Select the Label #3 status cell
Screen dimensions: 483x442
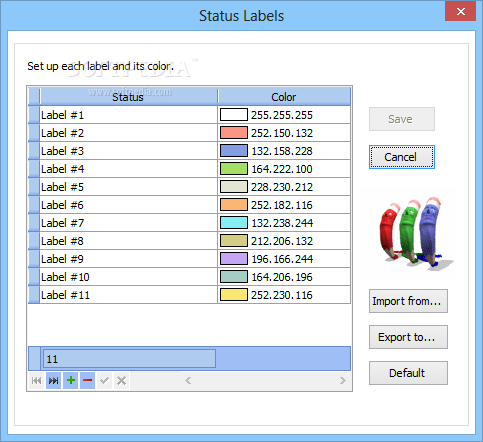tap(128, 151)
